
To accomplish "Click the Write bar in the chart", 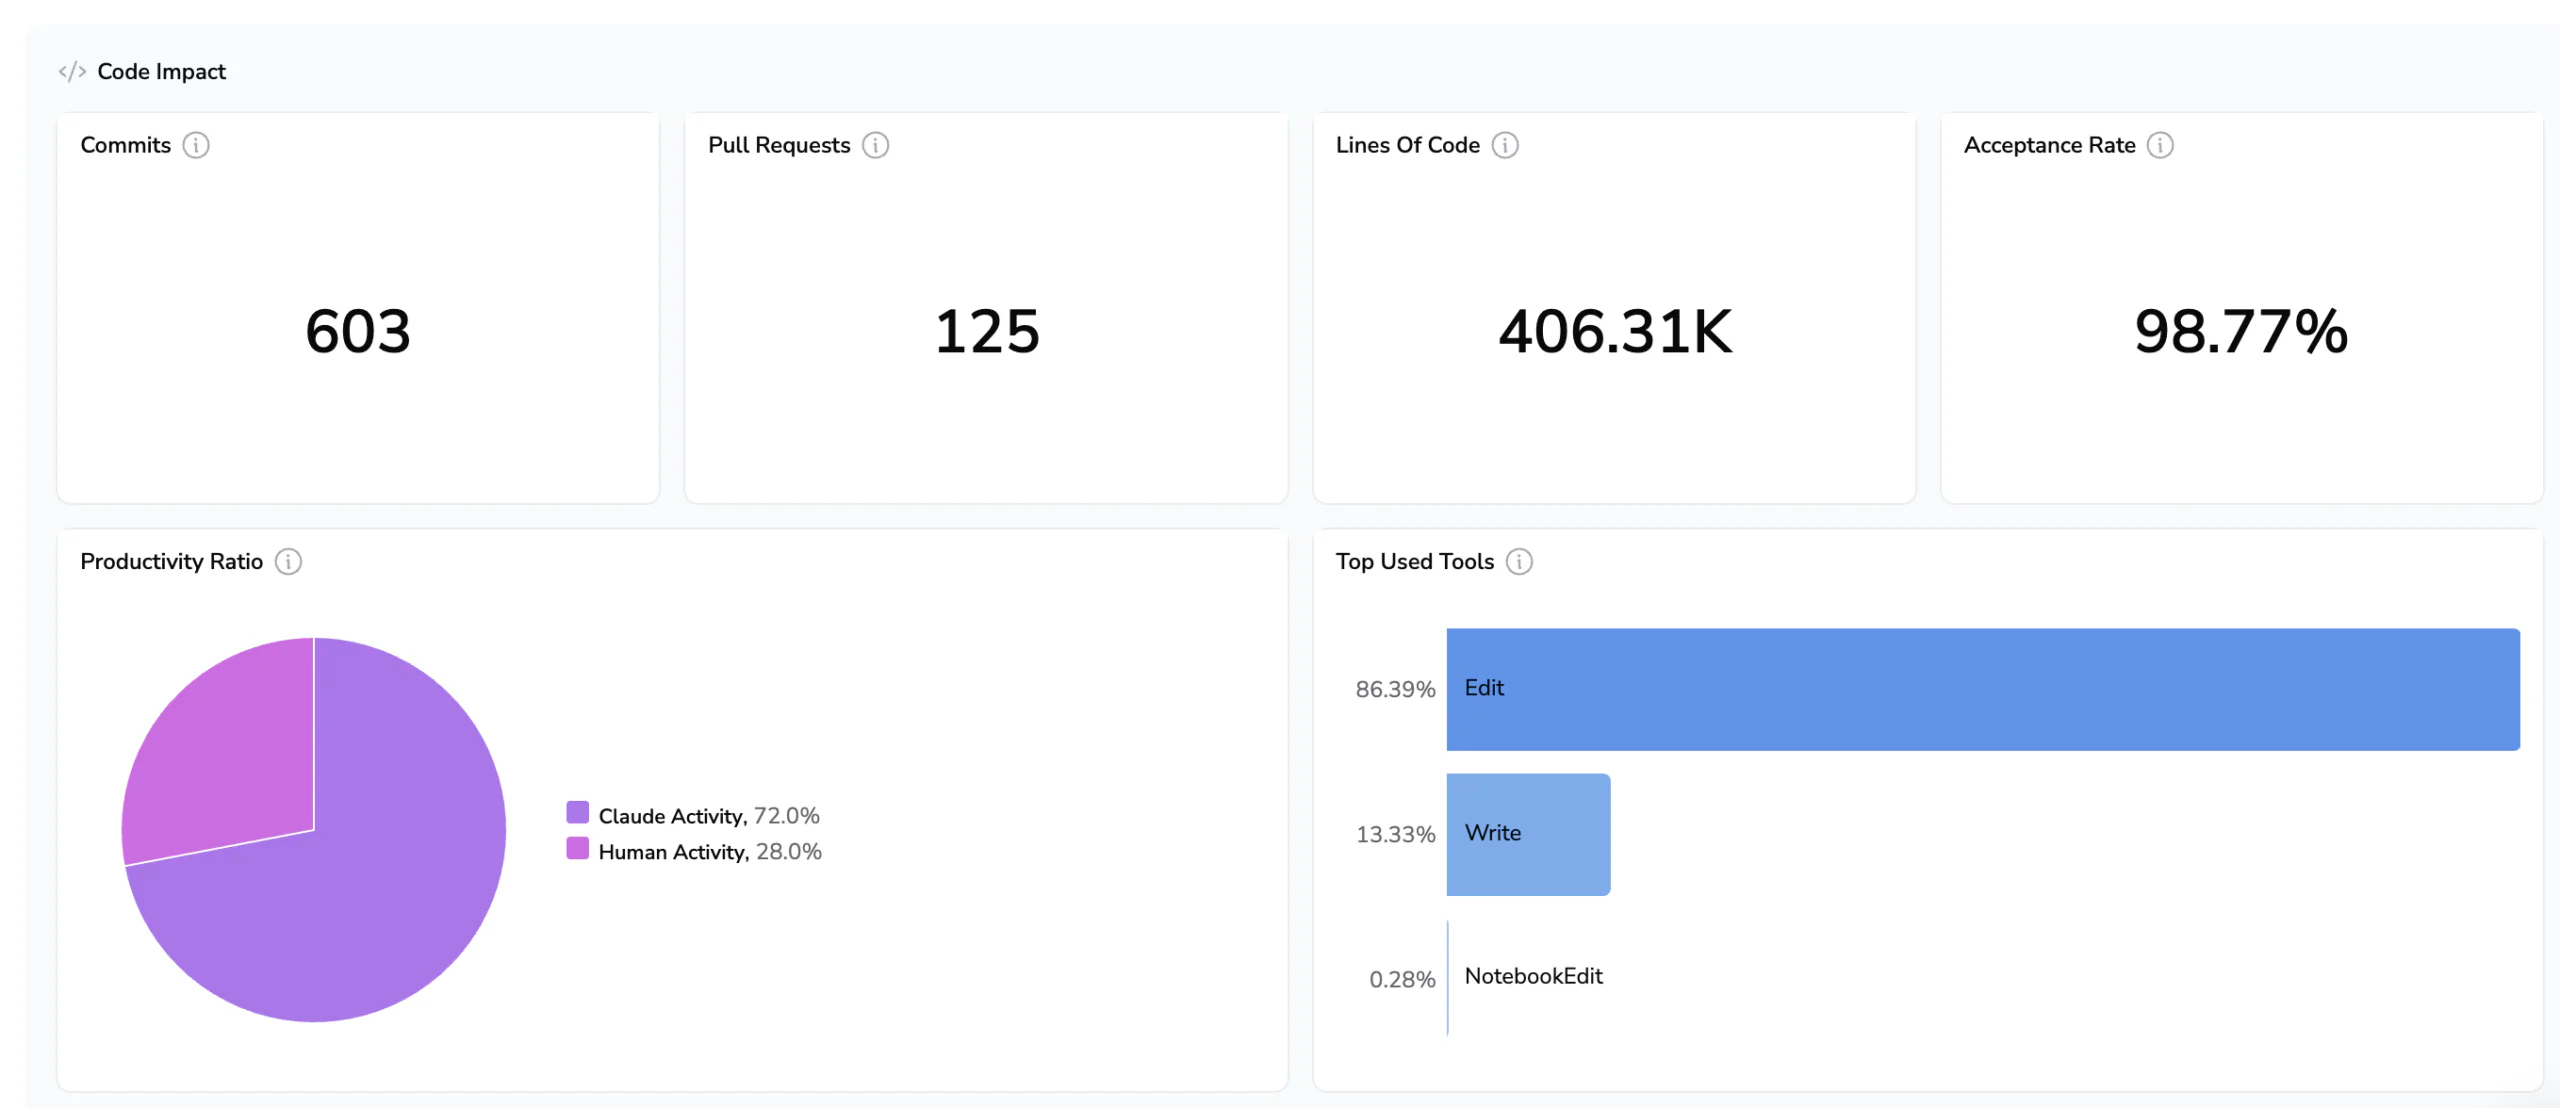I will click(1528, 834).
